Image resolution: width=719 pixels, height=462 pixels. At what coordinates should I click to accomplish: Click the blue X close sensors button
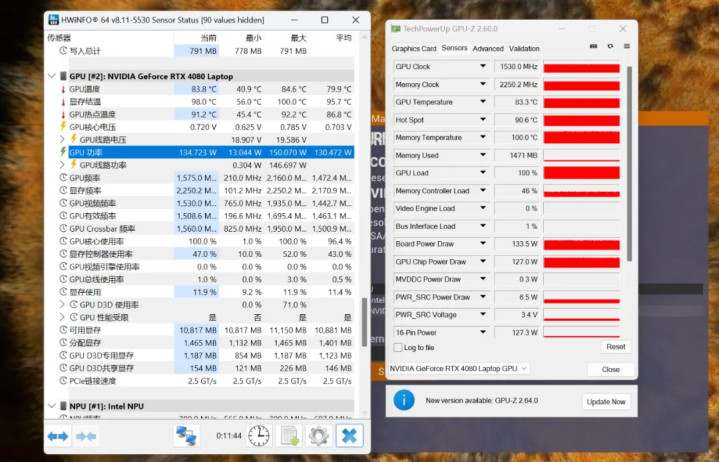click(349, 436)
